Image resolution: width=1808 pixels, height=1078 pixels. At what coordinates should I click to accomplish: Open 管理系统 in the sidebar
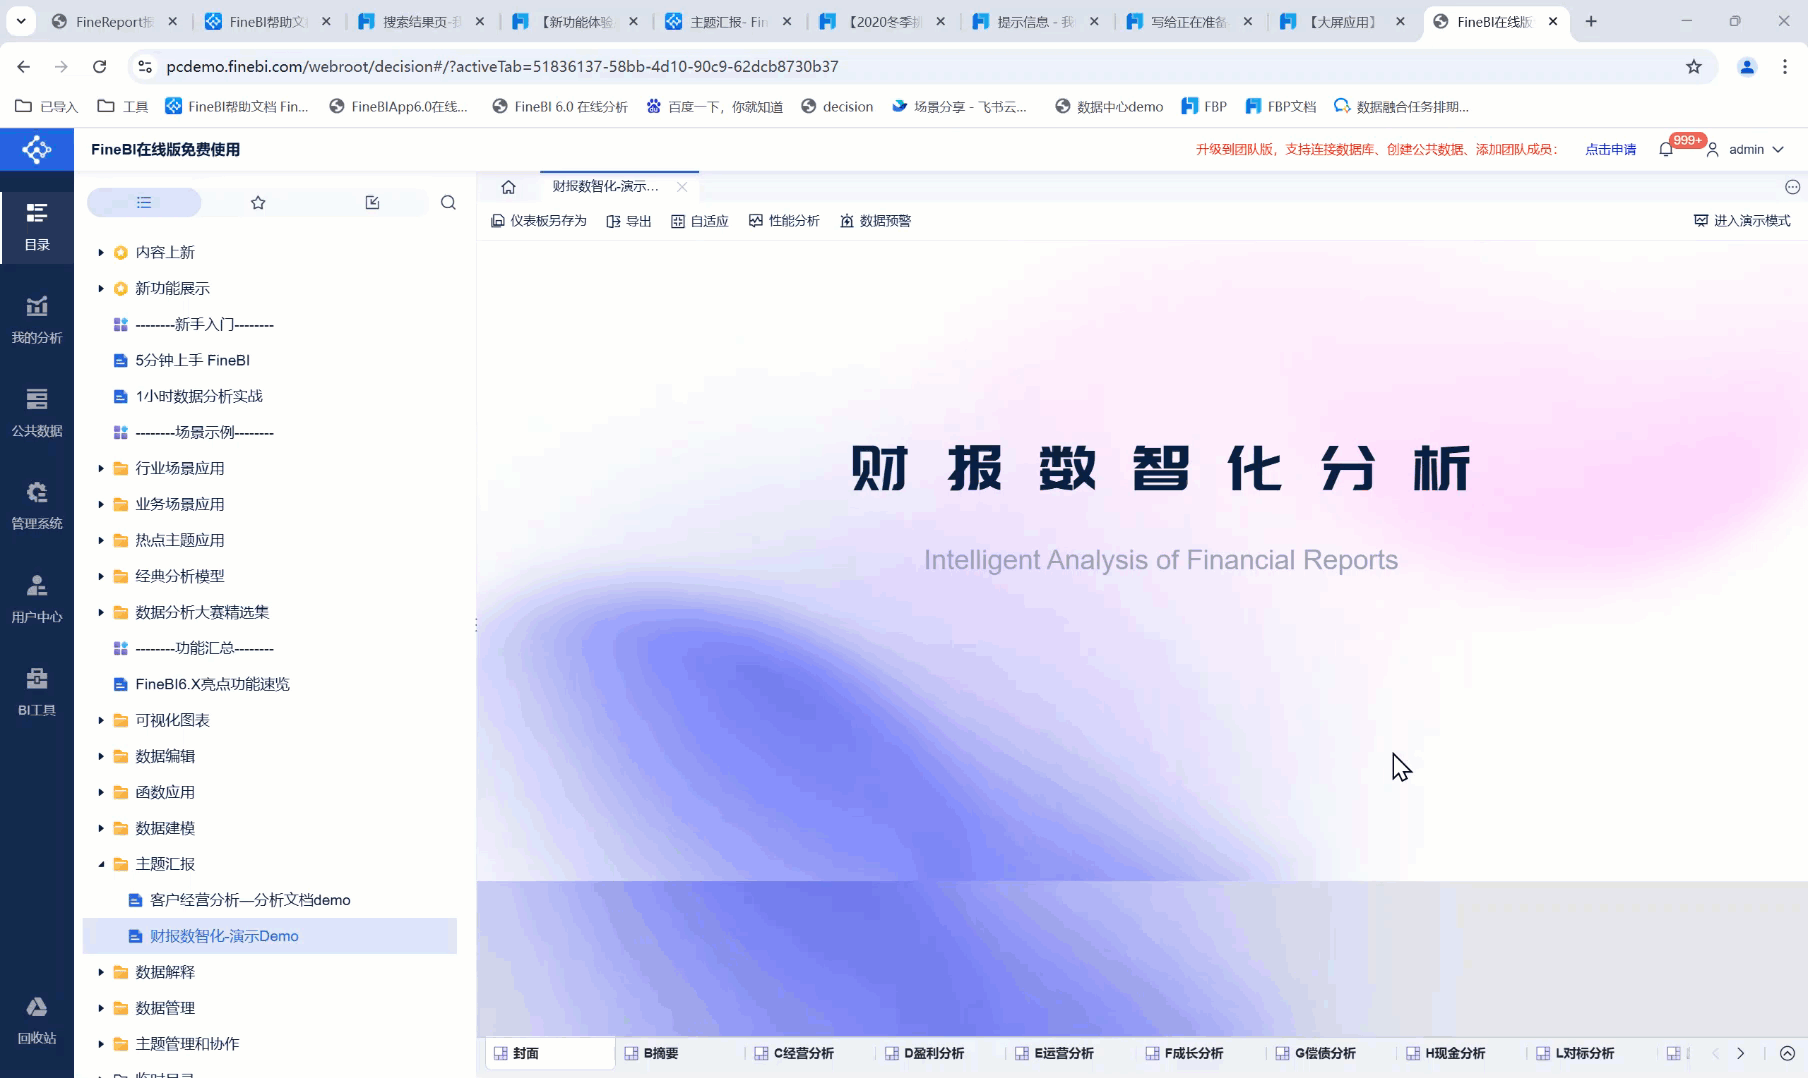(x=37, y=506)
